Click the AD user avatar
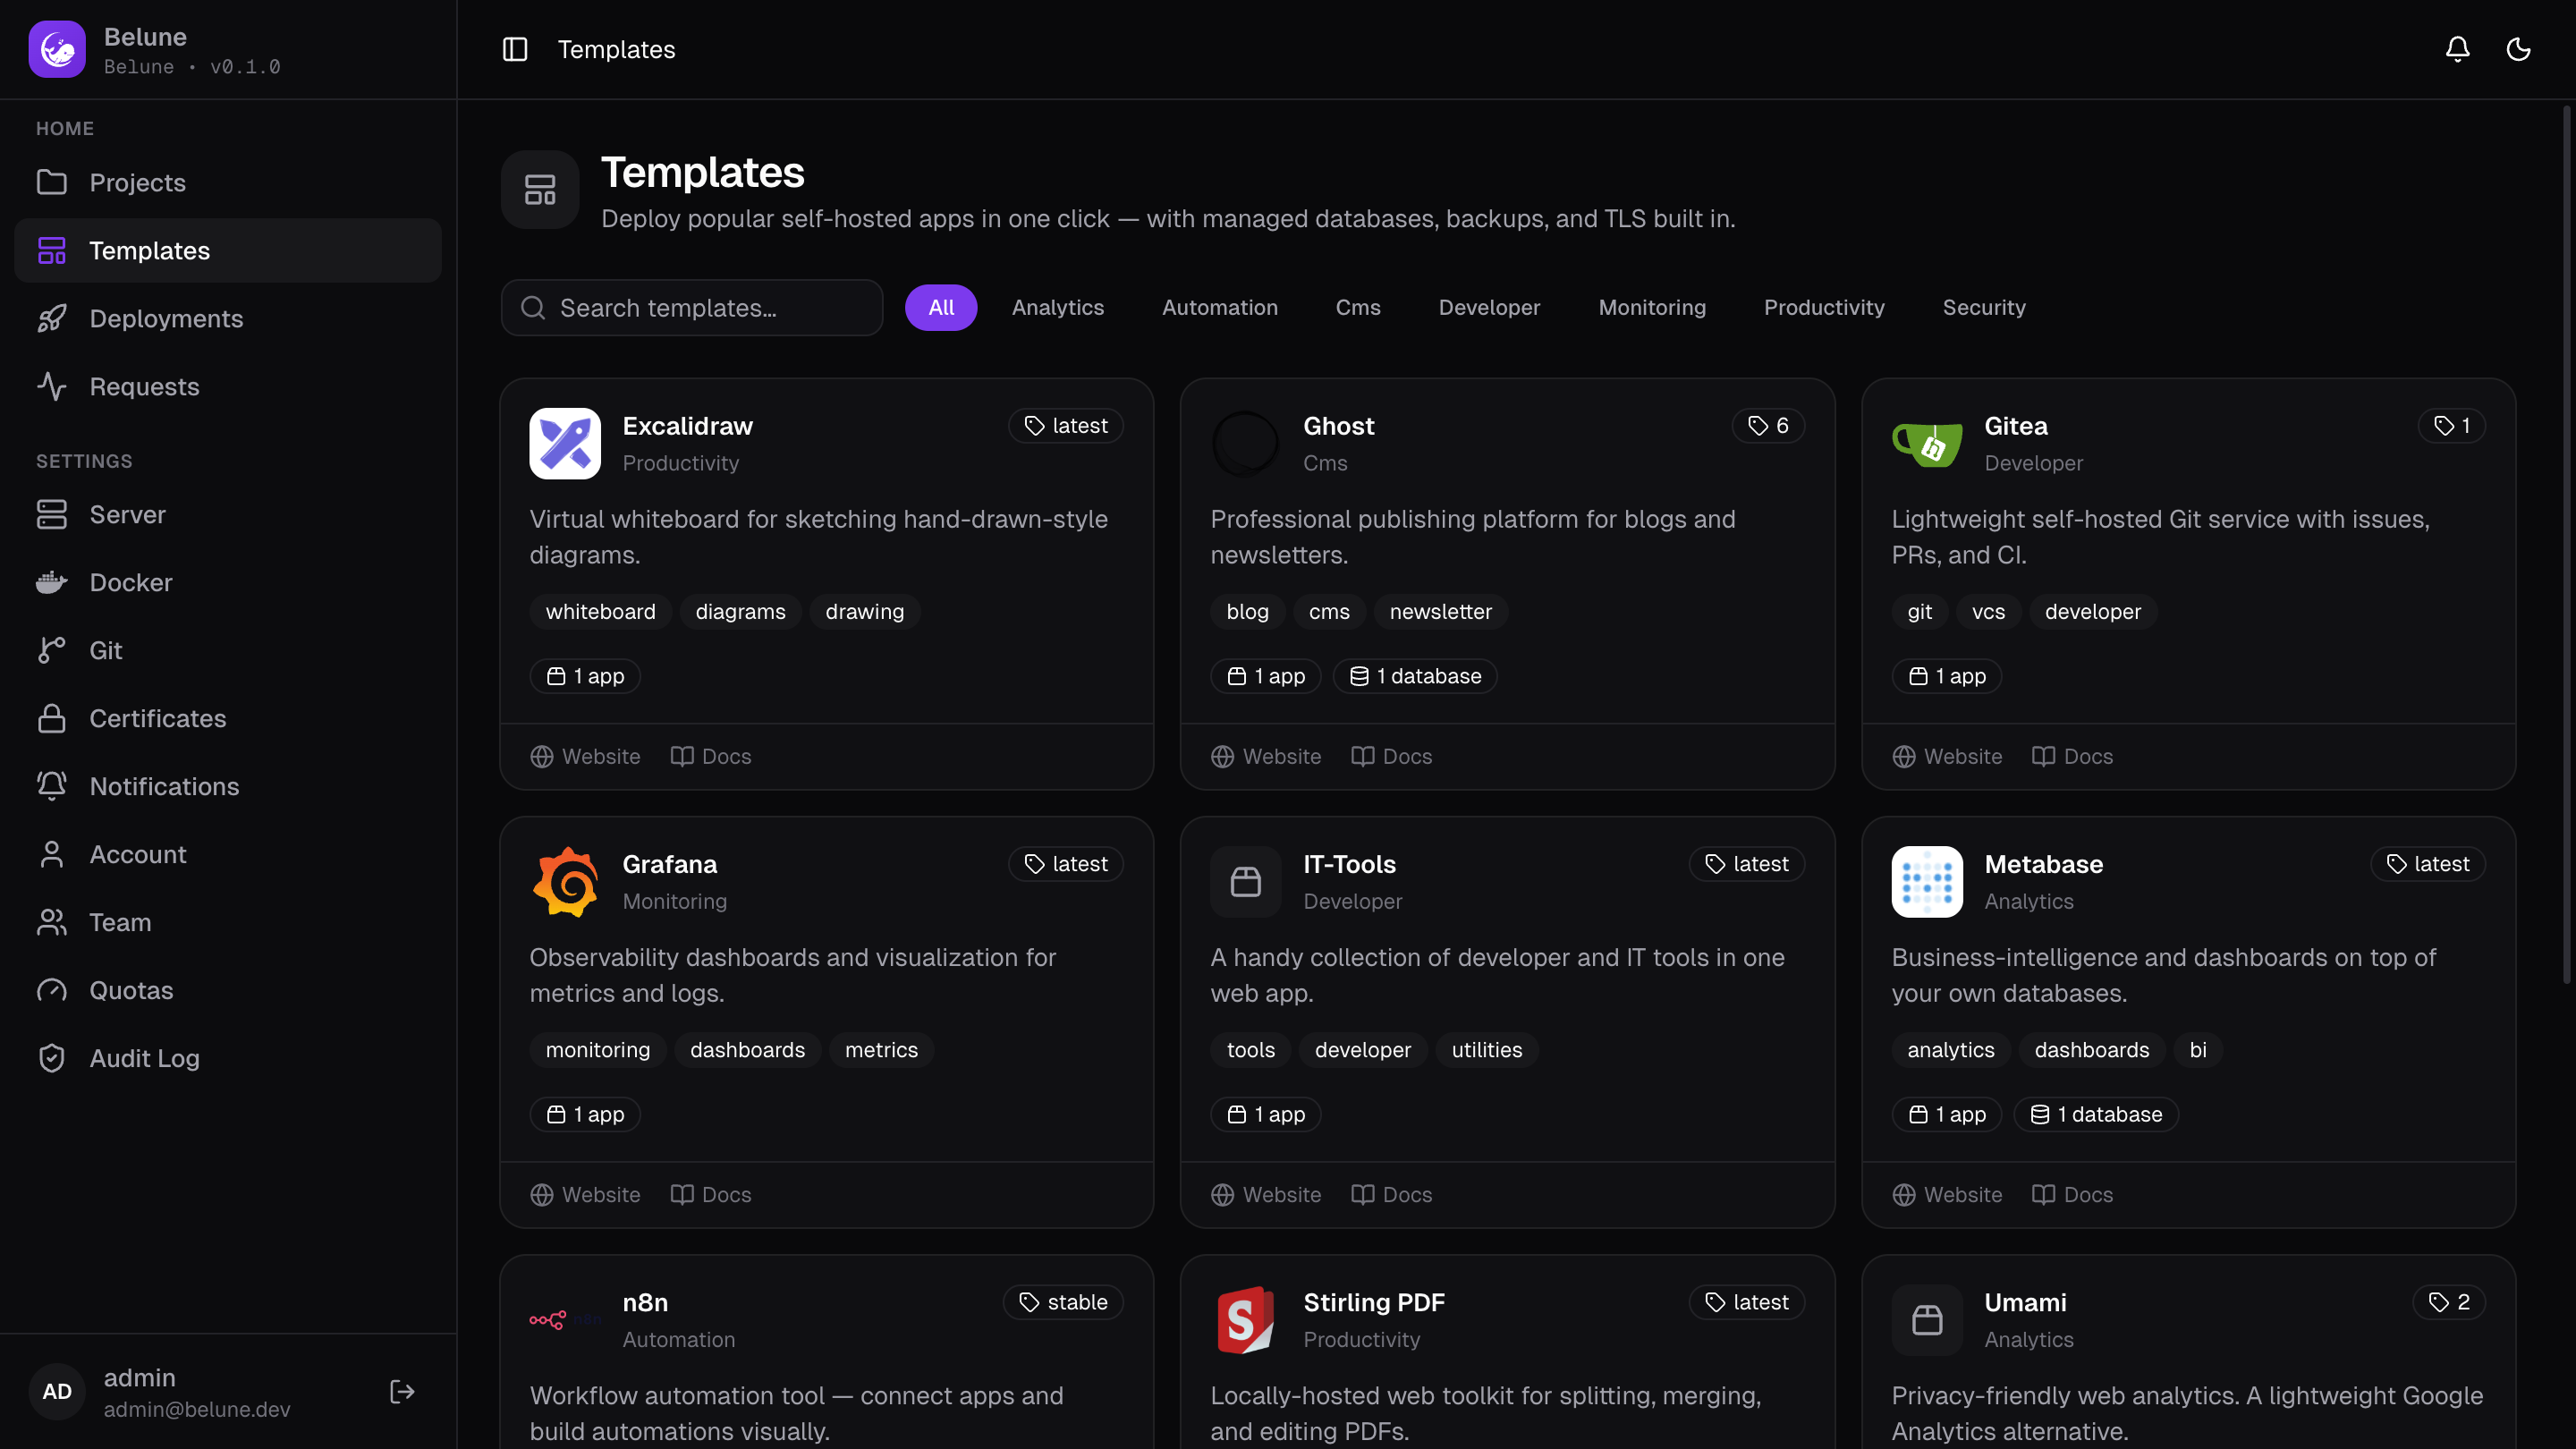 coord(57,1392)
